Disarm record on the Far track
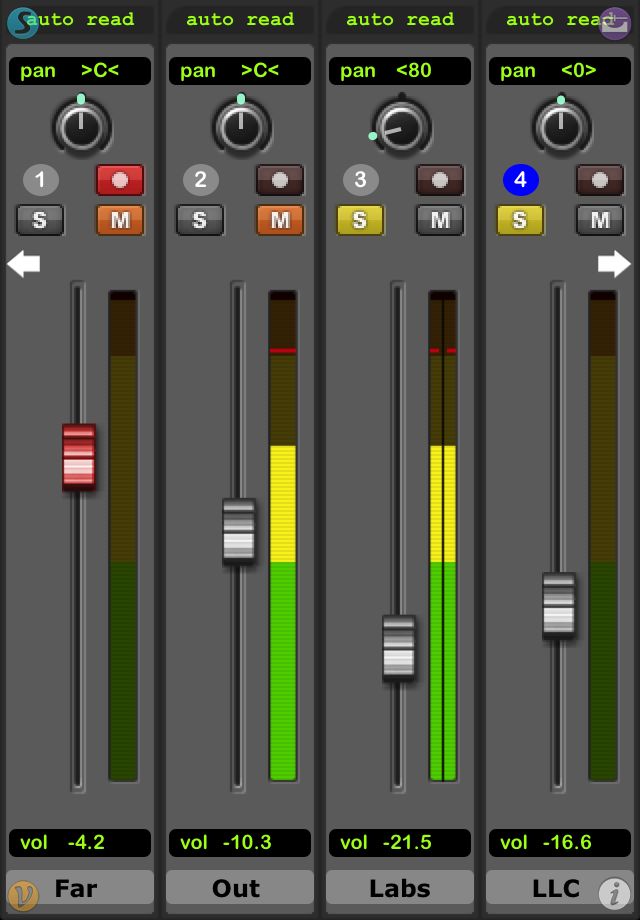Screen dimensions: 640x920 [120, 180]
